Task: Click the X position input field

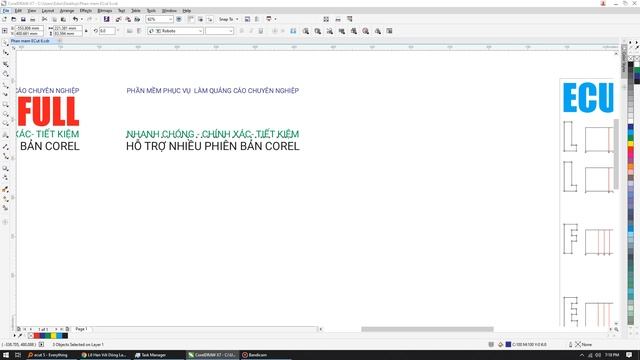Action: [x=29, y=28]
